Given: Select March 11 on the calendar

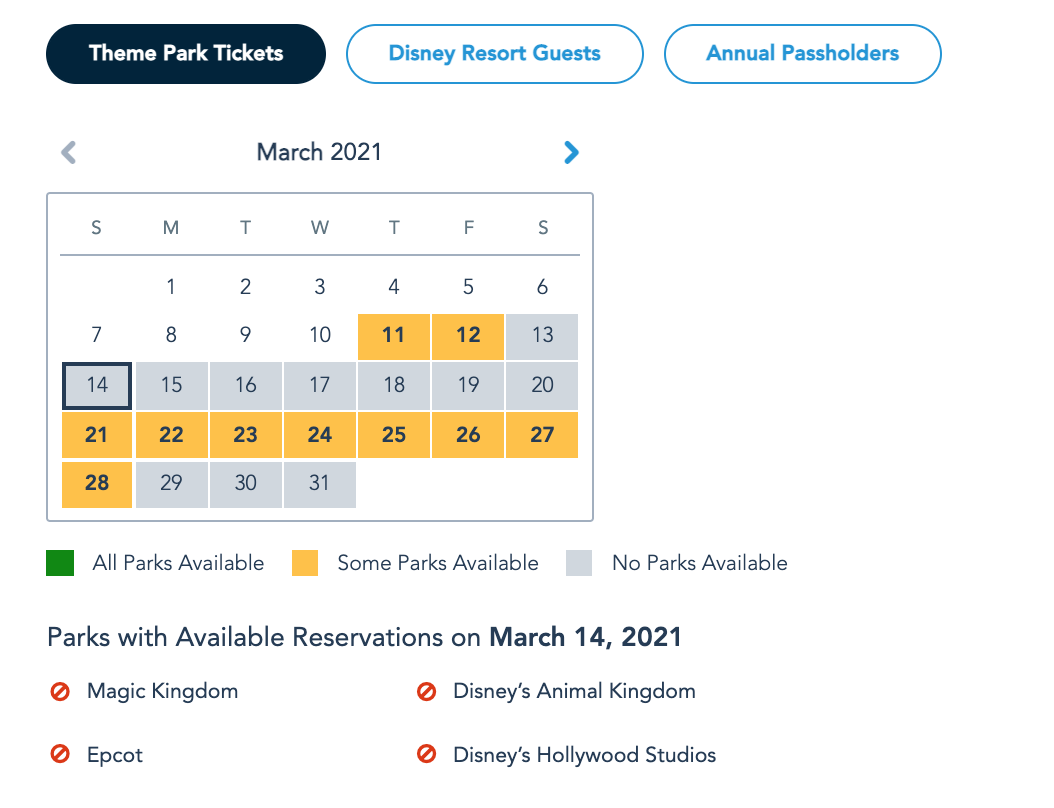Looking at the screenshot, I should coord(394,335).
